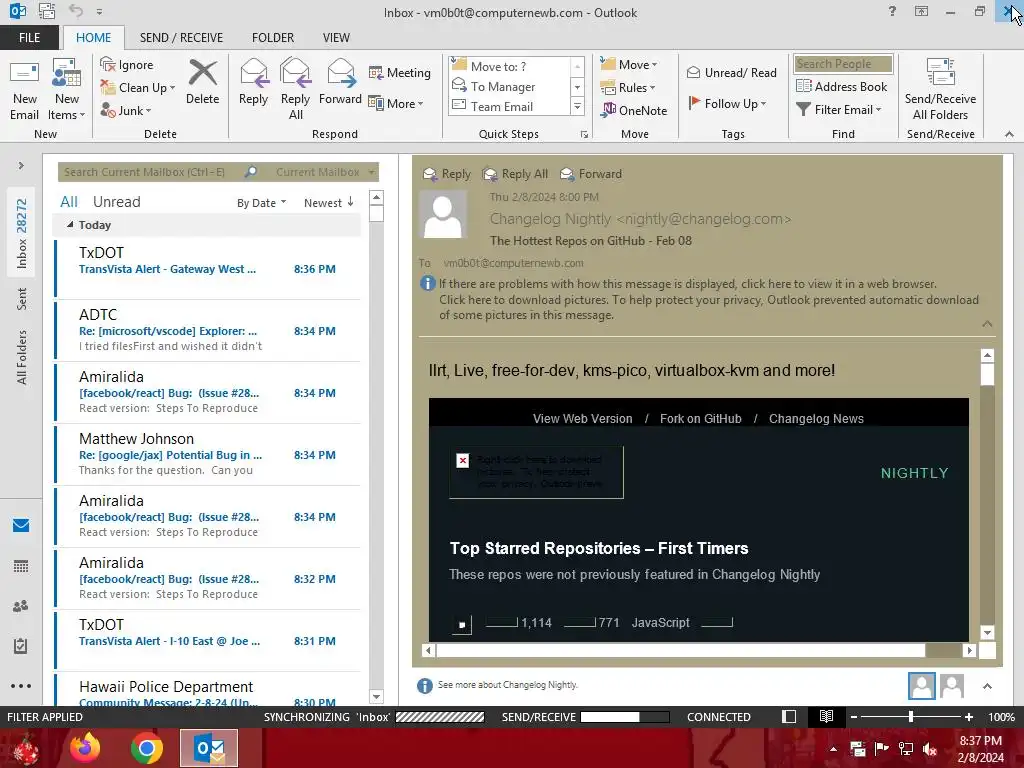Show All messages filter
Viewport: 1024px width, 768px height.
coord(69,202)
